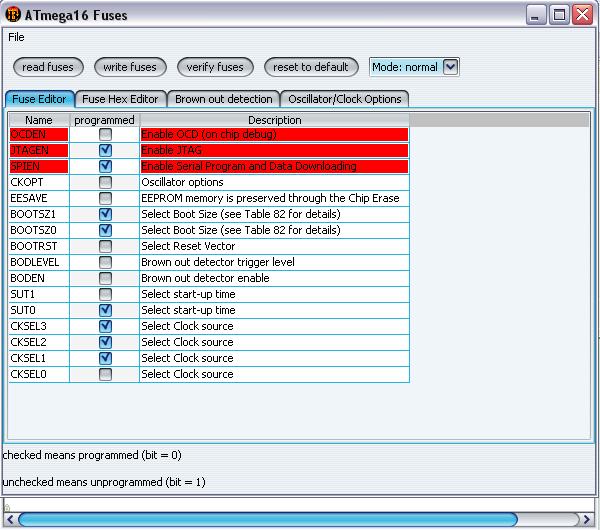The image size is (600, 530).
Task: Click the scrollbar right arrow
Action: pos(586,520)
